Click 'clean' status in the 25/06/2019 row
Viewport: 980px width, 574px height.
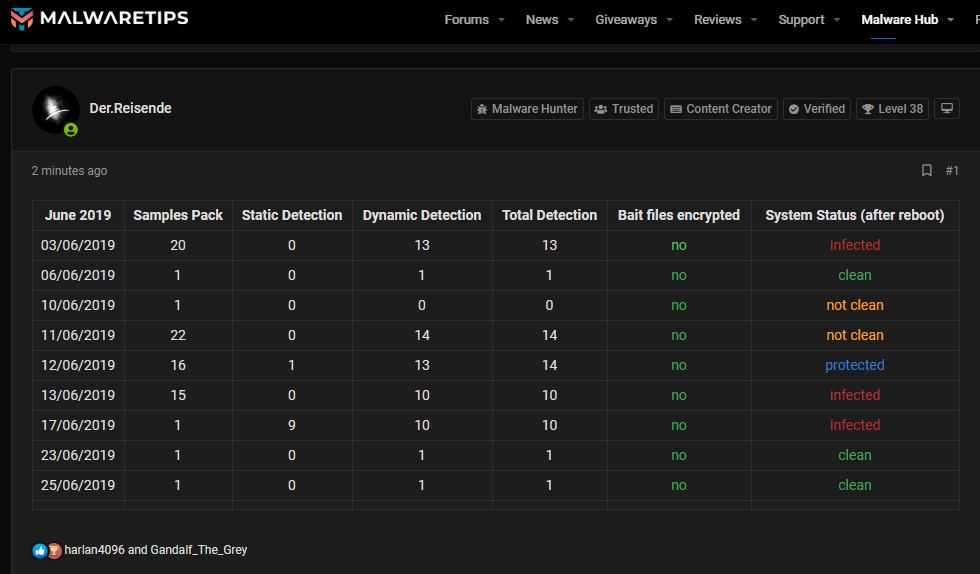(x=855, y=485)
